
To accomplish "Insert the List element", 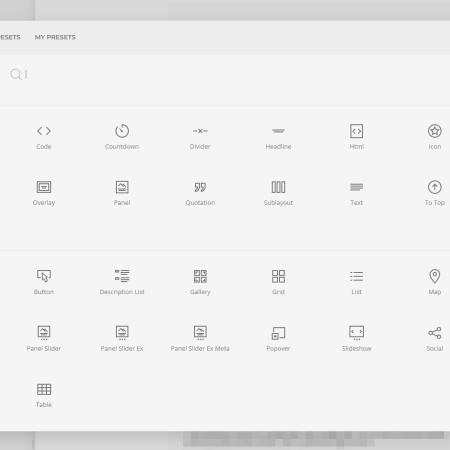I will click(x=357, y=282).
